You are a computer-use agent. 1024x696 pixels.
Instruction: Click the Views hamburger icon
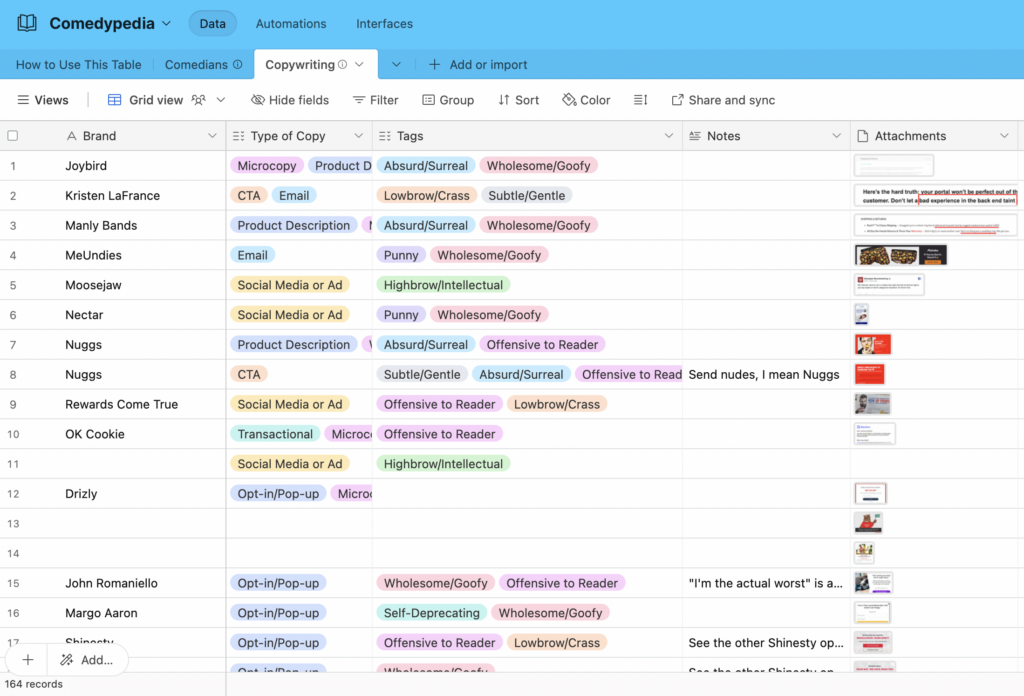click(23, 100)
